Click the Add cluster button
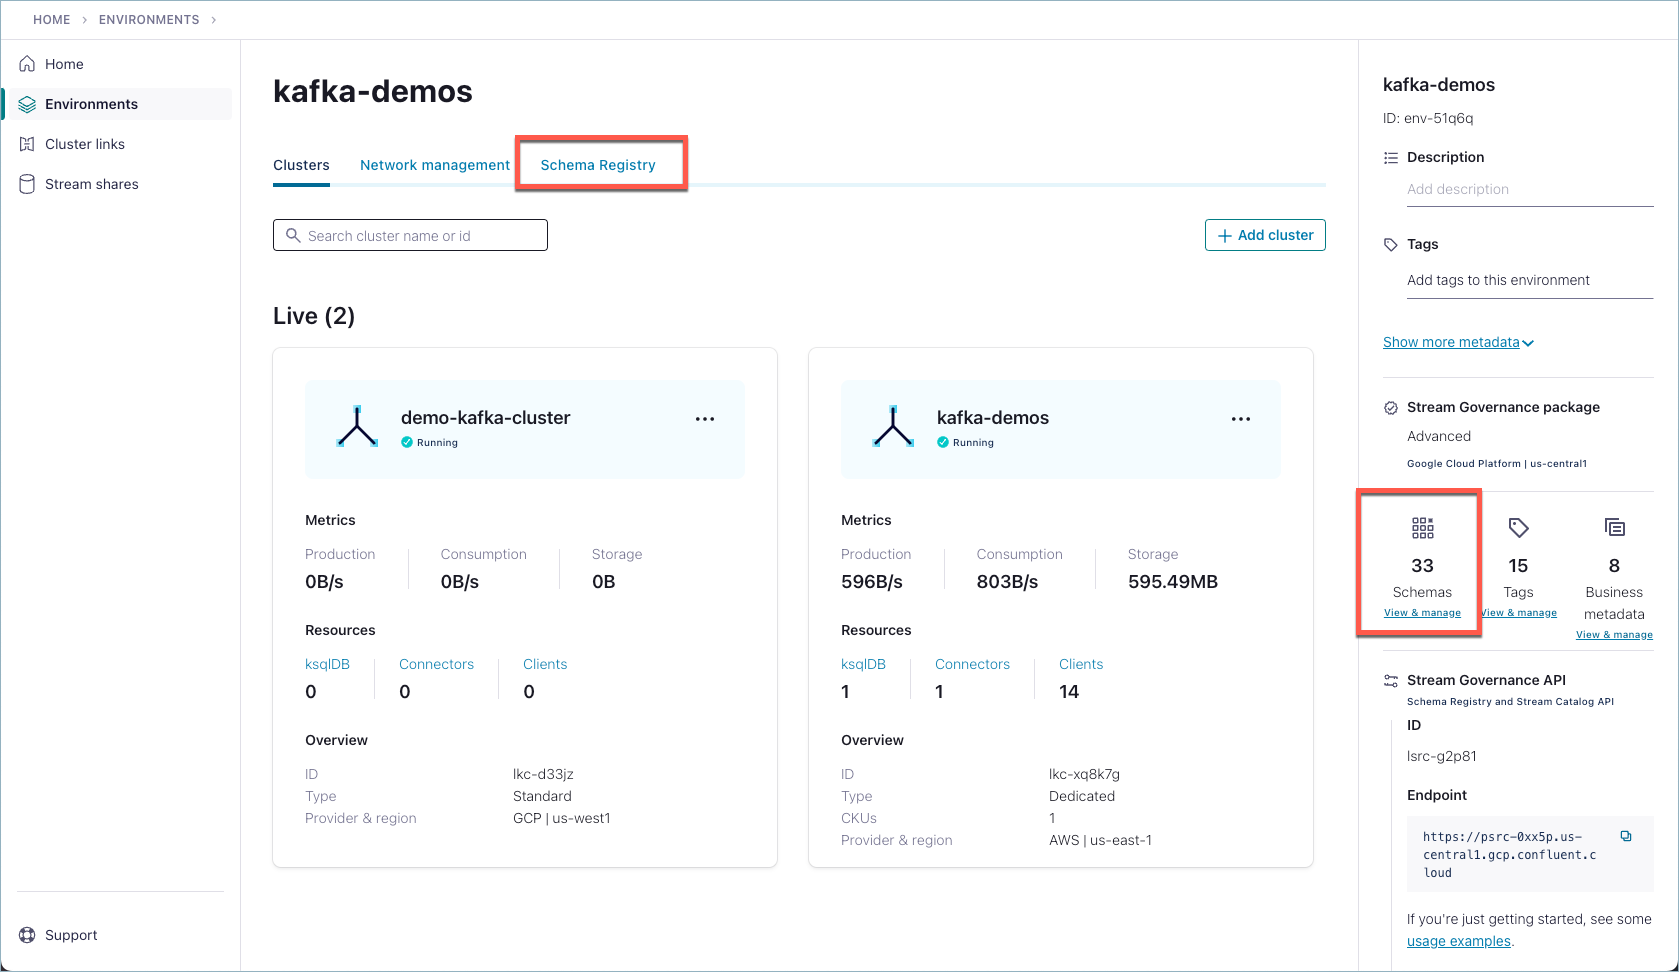Image resolution: width=1679 pixels, height=972 pixels. point(1264,235)
